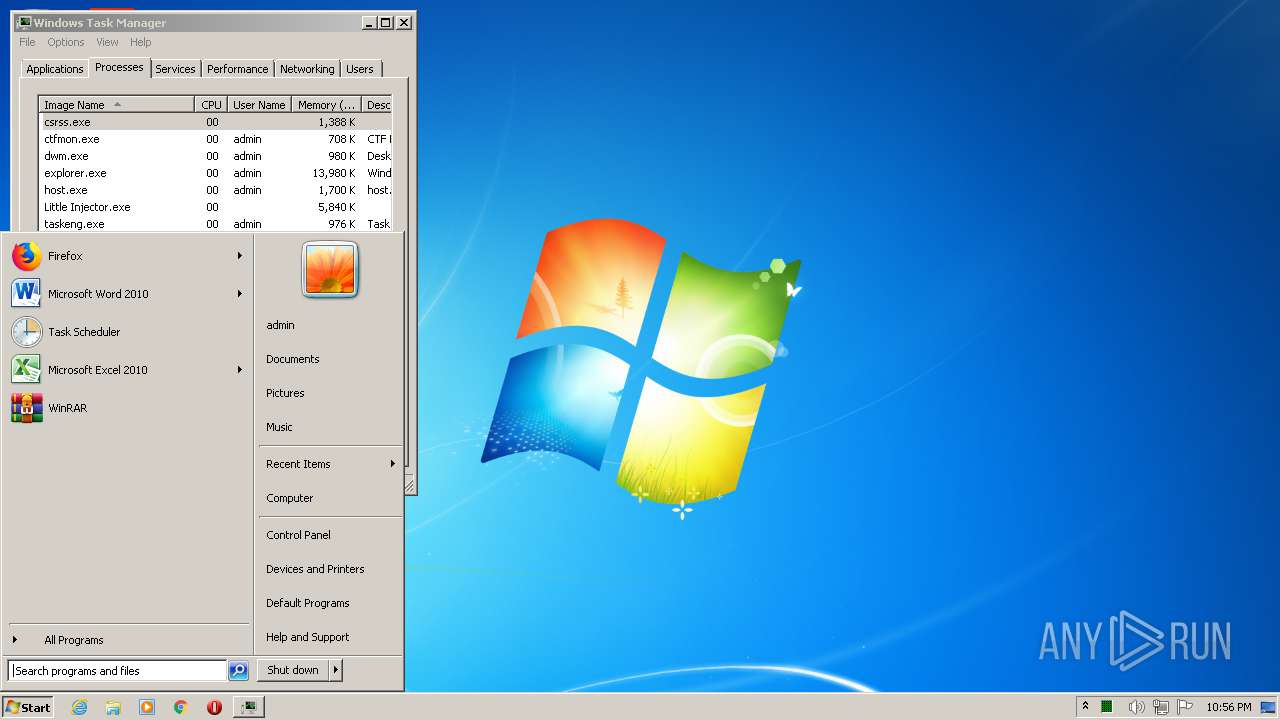Screen dimensions: 1280x720
Task: Select the host.exe process row
Action: point(215,190)
